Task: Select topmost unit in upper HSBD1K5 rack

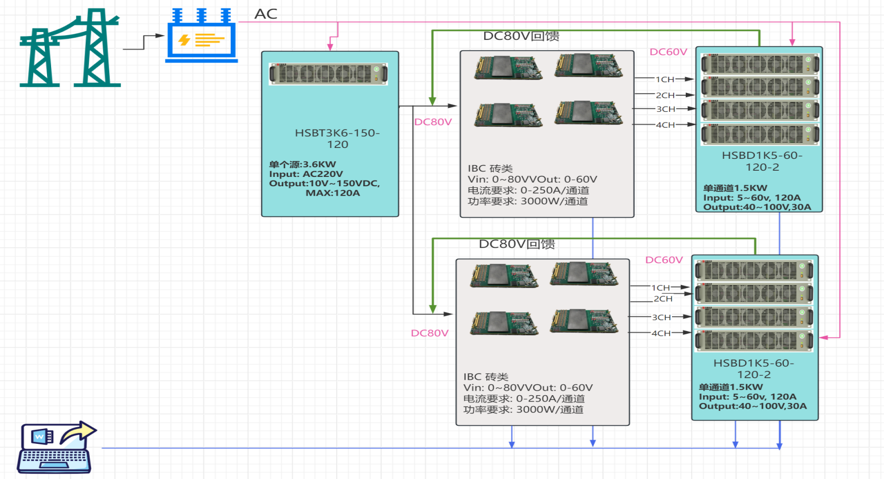Action: click(x=757, y=64)
